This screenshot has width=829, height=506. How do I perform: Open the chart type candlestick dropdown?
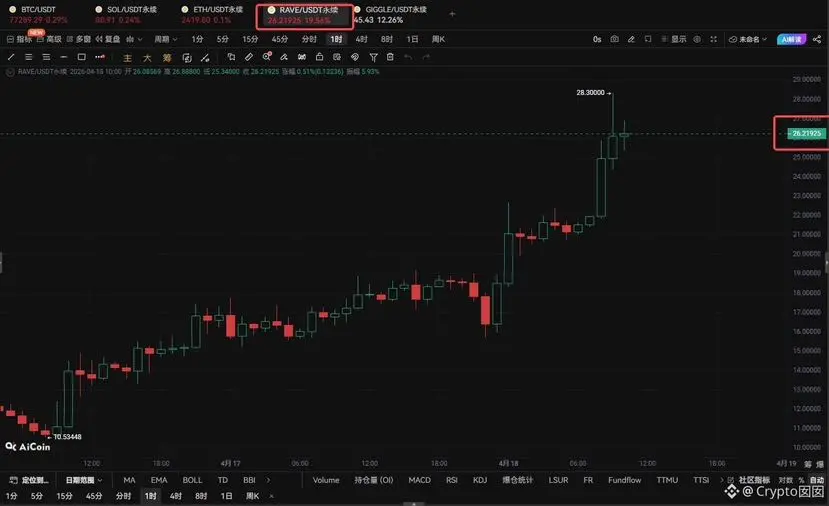click(134, 39)
